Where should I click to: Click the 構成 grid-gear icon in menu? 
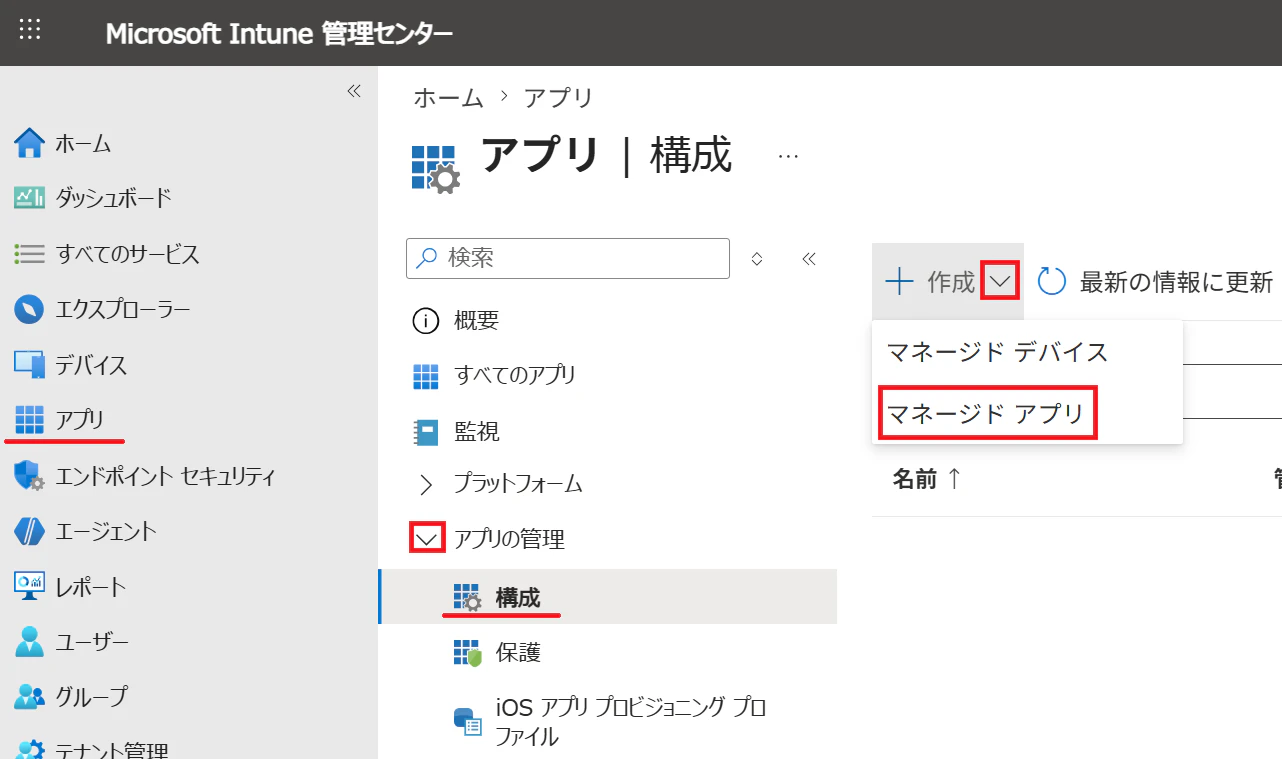coord(467,598)
